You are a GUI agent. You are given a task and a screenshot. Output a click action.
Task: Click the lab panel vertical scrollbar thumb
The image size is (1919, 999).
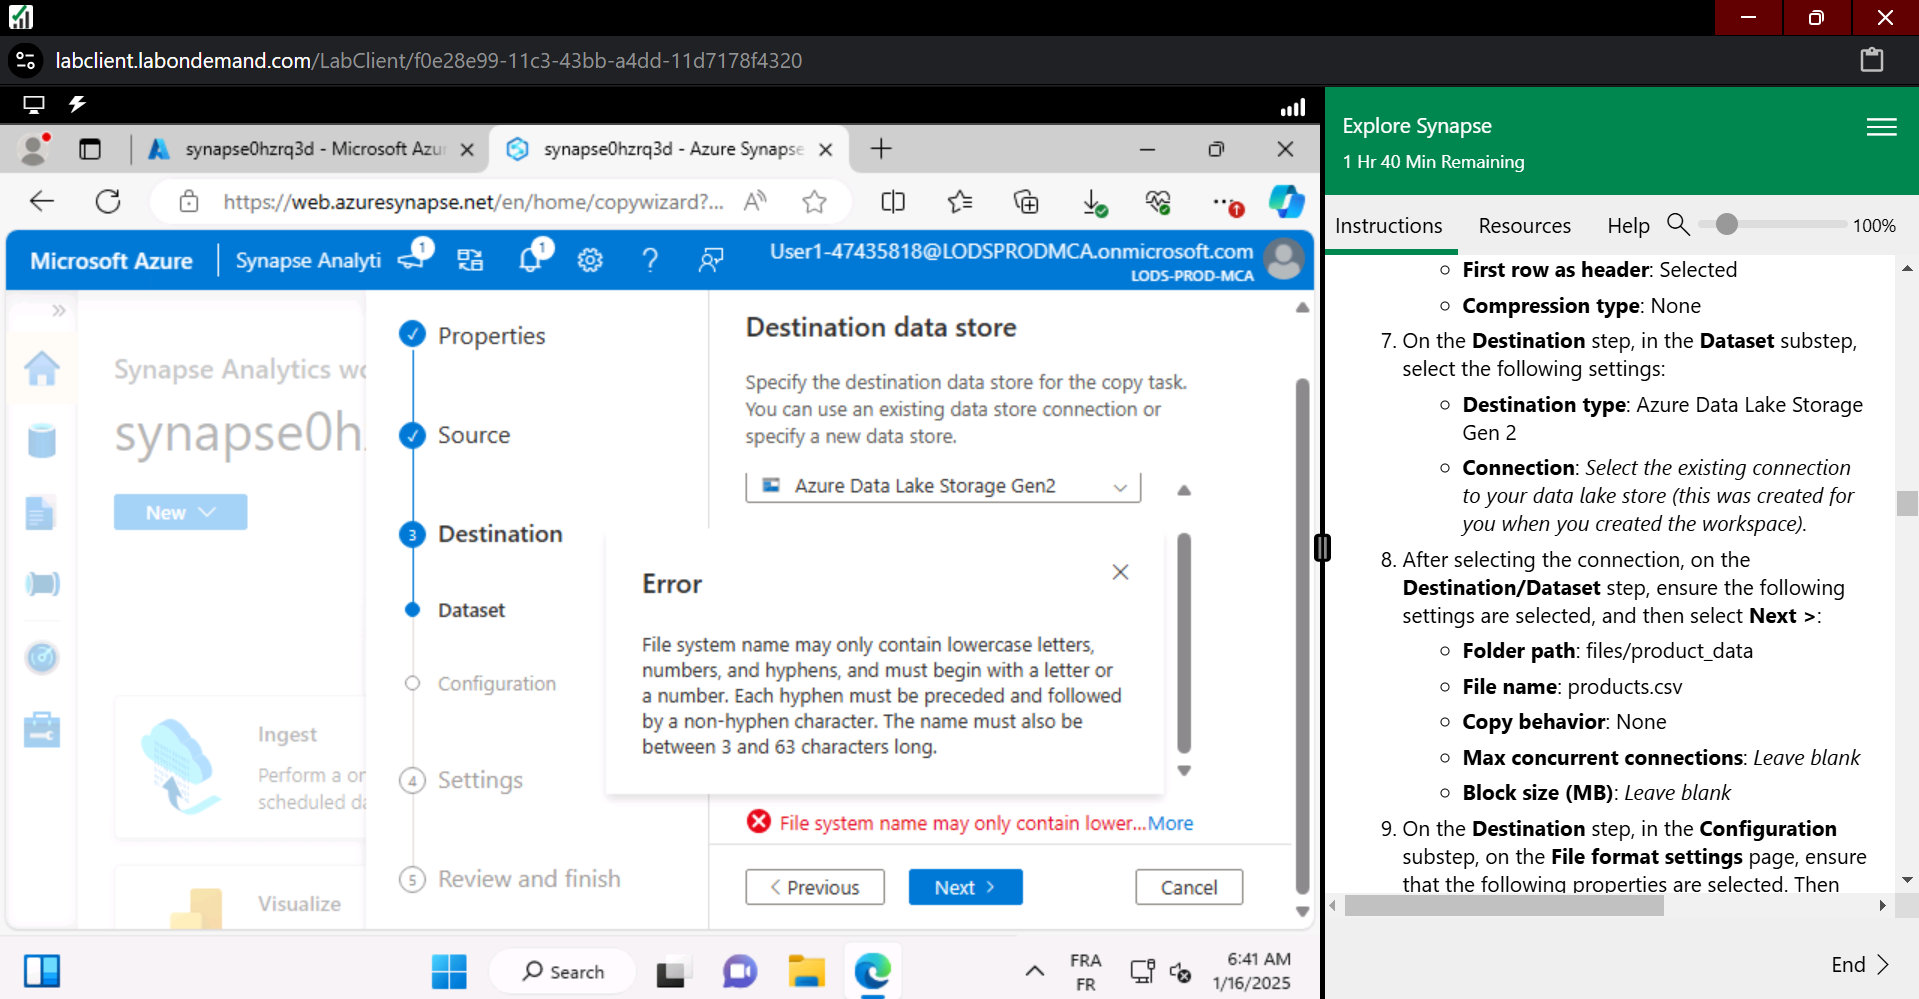(x=1907, y=503)
